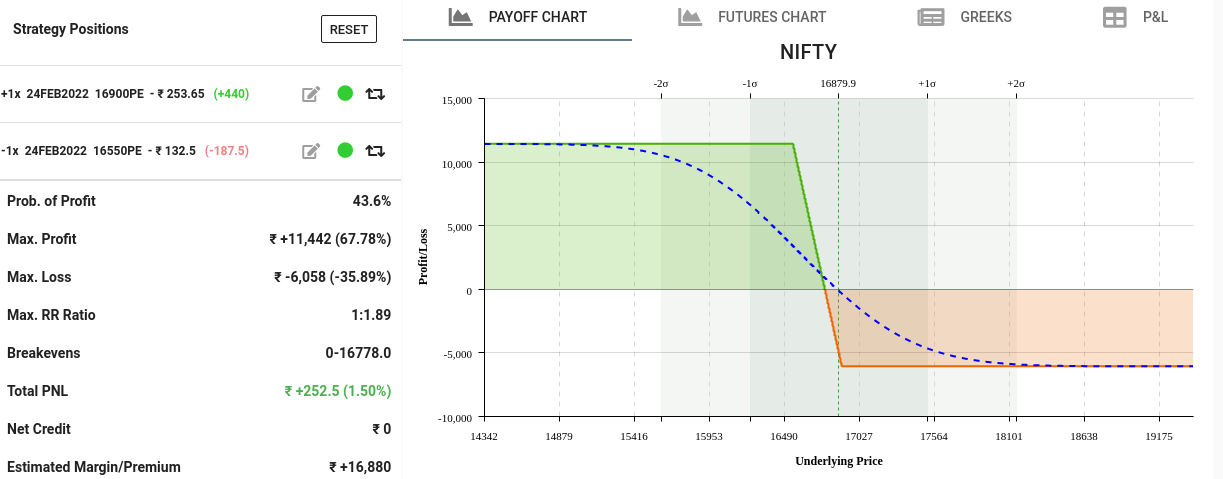Click the 16879.9 spot price marker
The image size is (1223, 479).
coord(838,84)
